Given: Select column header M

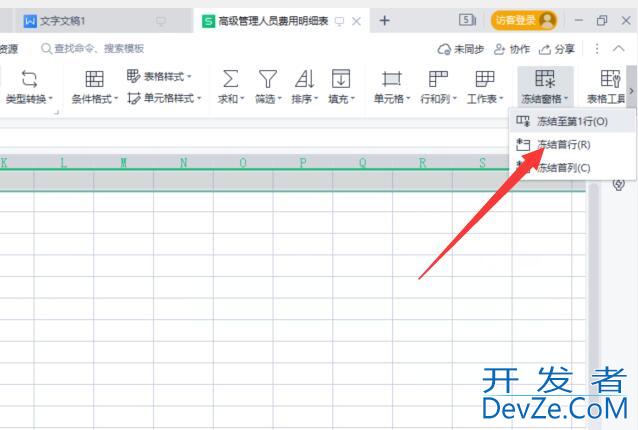Looking at the screenshot, I should (x=124, y=163).
